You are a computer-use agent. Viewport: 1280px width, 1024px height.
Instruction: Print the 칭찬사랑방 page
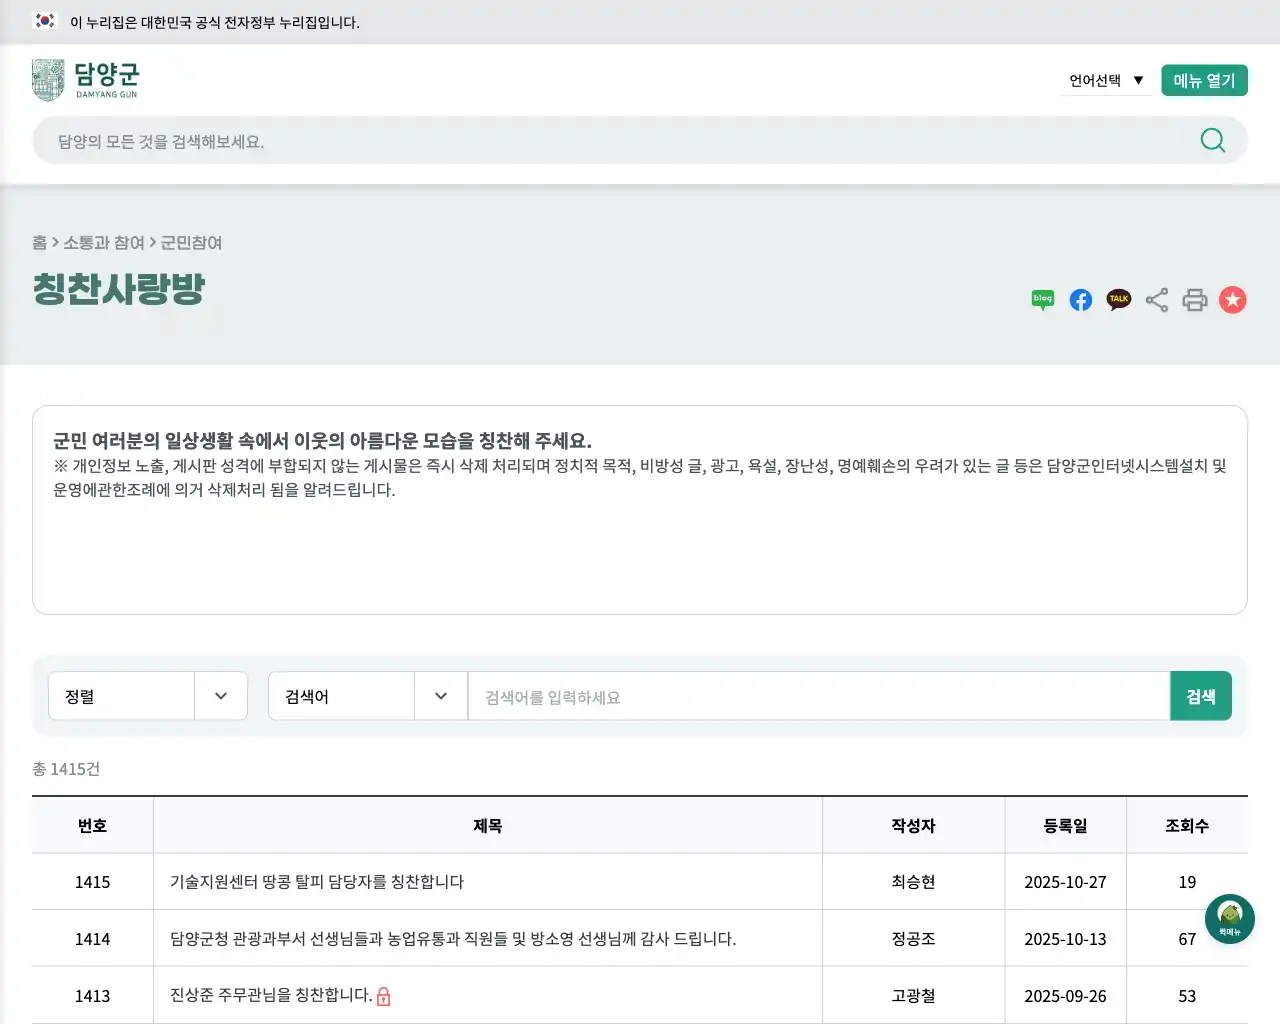[x=1195, y=299]
